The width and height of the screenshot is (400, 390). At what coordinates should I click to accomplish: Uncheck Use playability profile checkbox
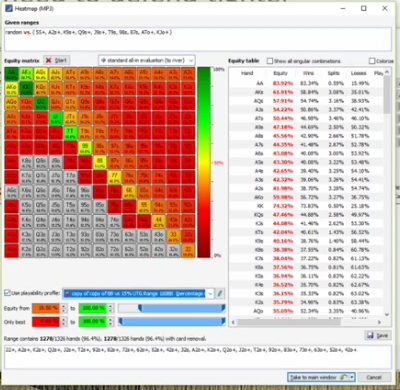(x=7, y=293)
